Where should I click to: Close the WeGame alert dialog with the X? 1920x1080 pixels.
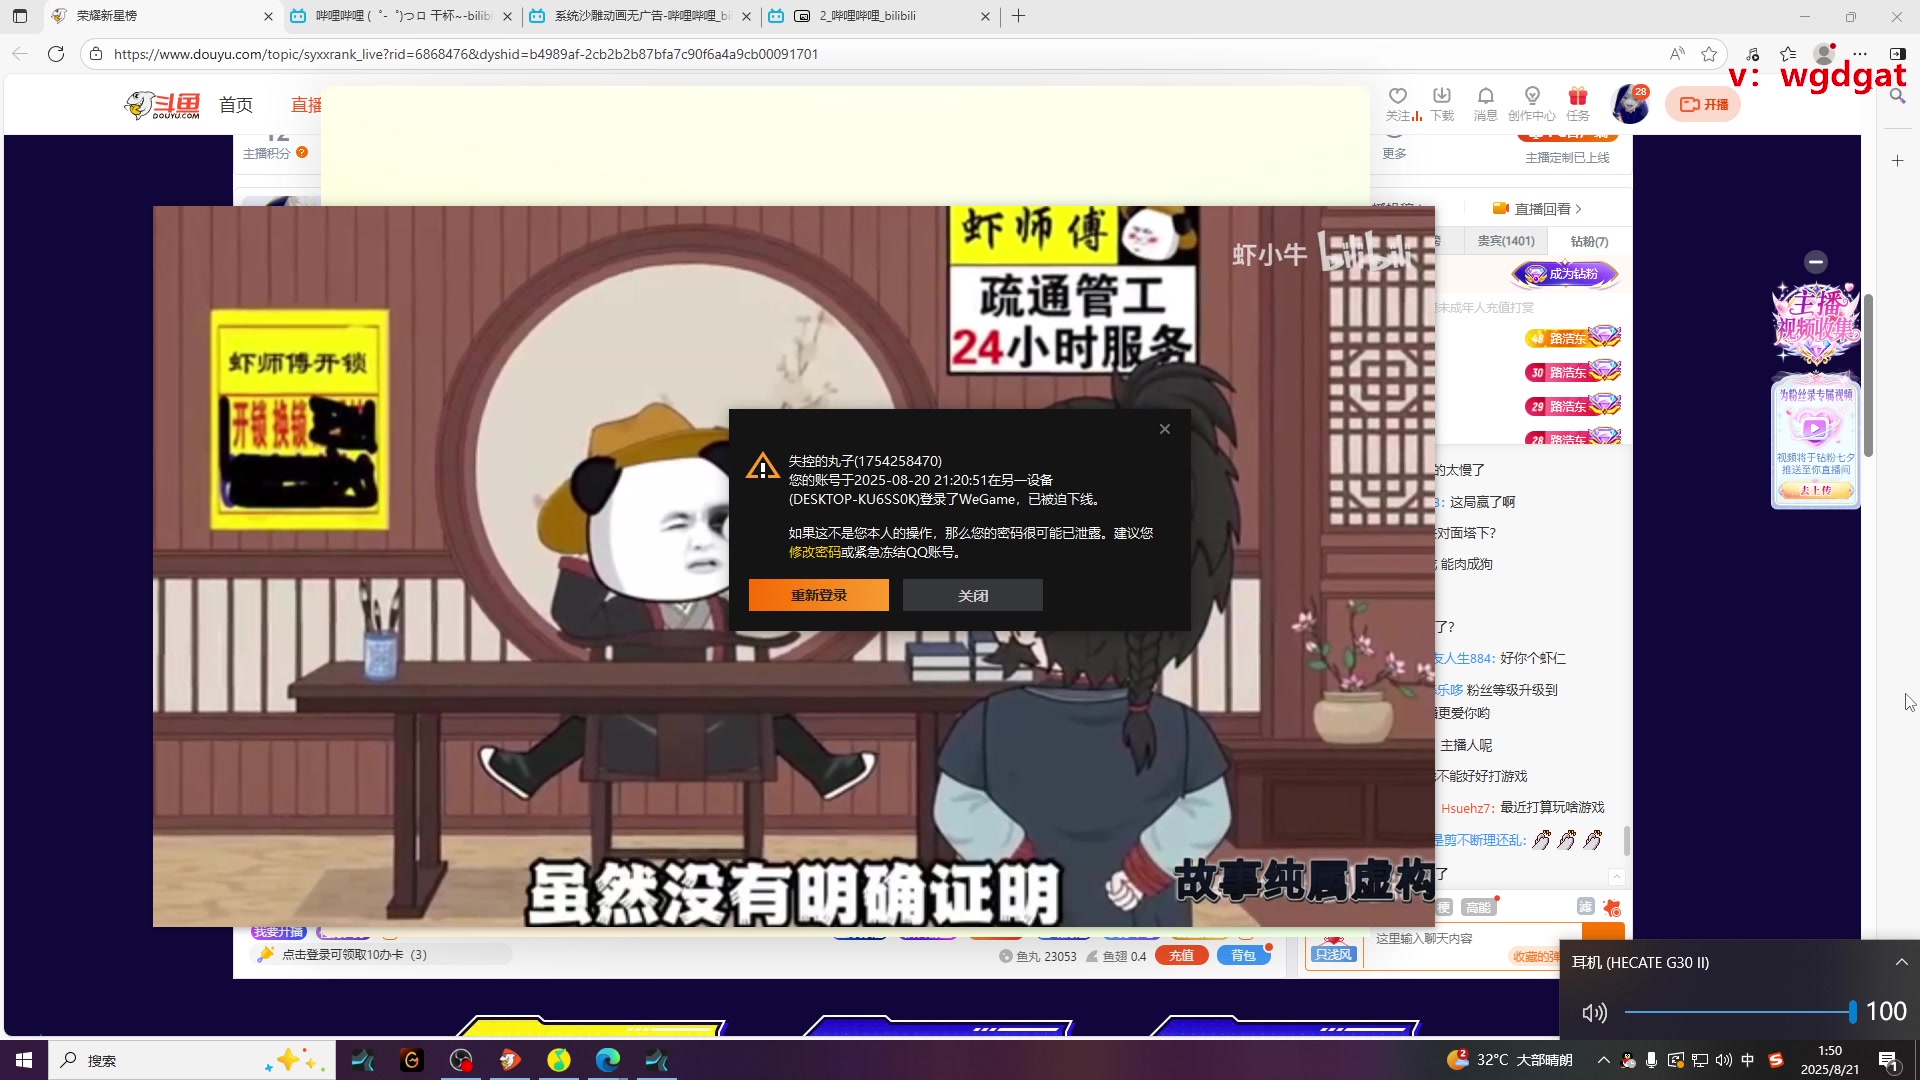(x=1164, y=429)
